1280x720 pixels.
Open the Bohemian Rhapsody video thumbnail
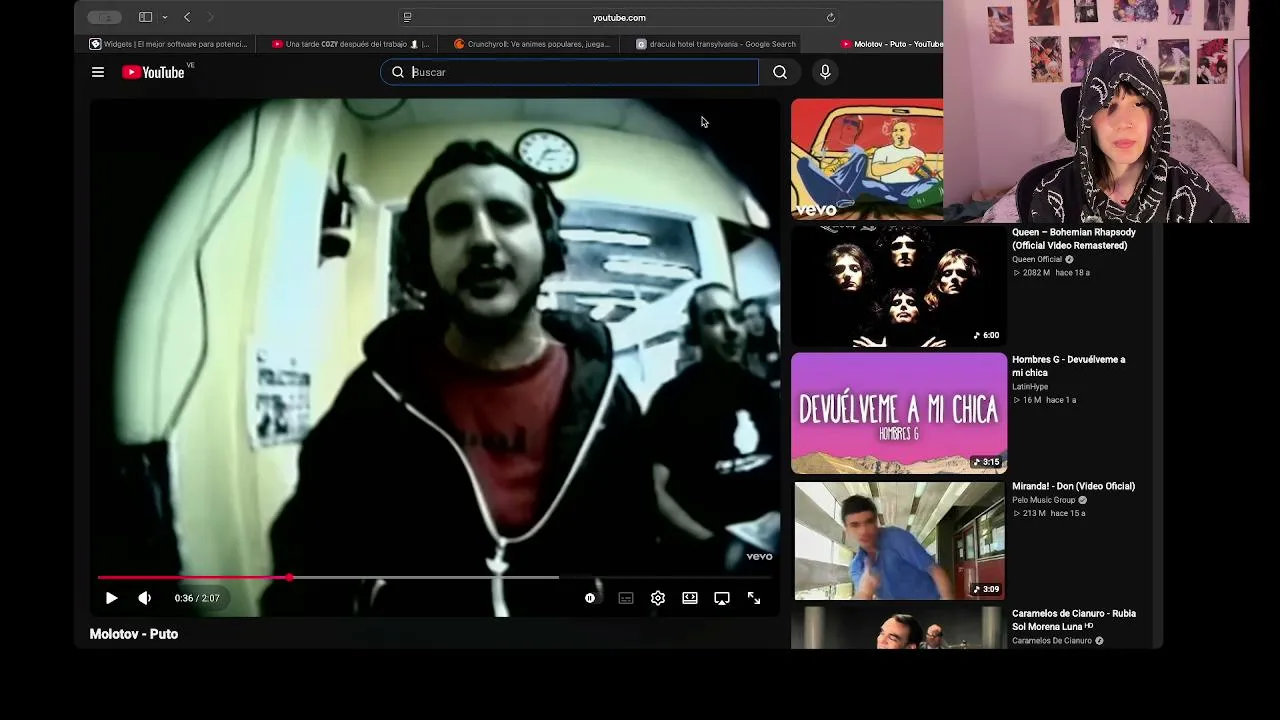899,286
